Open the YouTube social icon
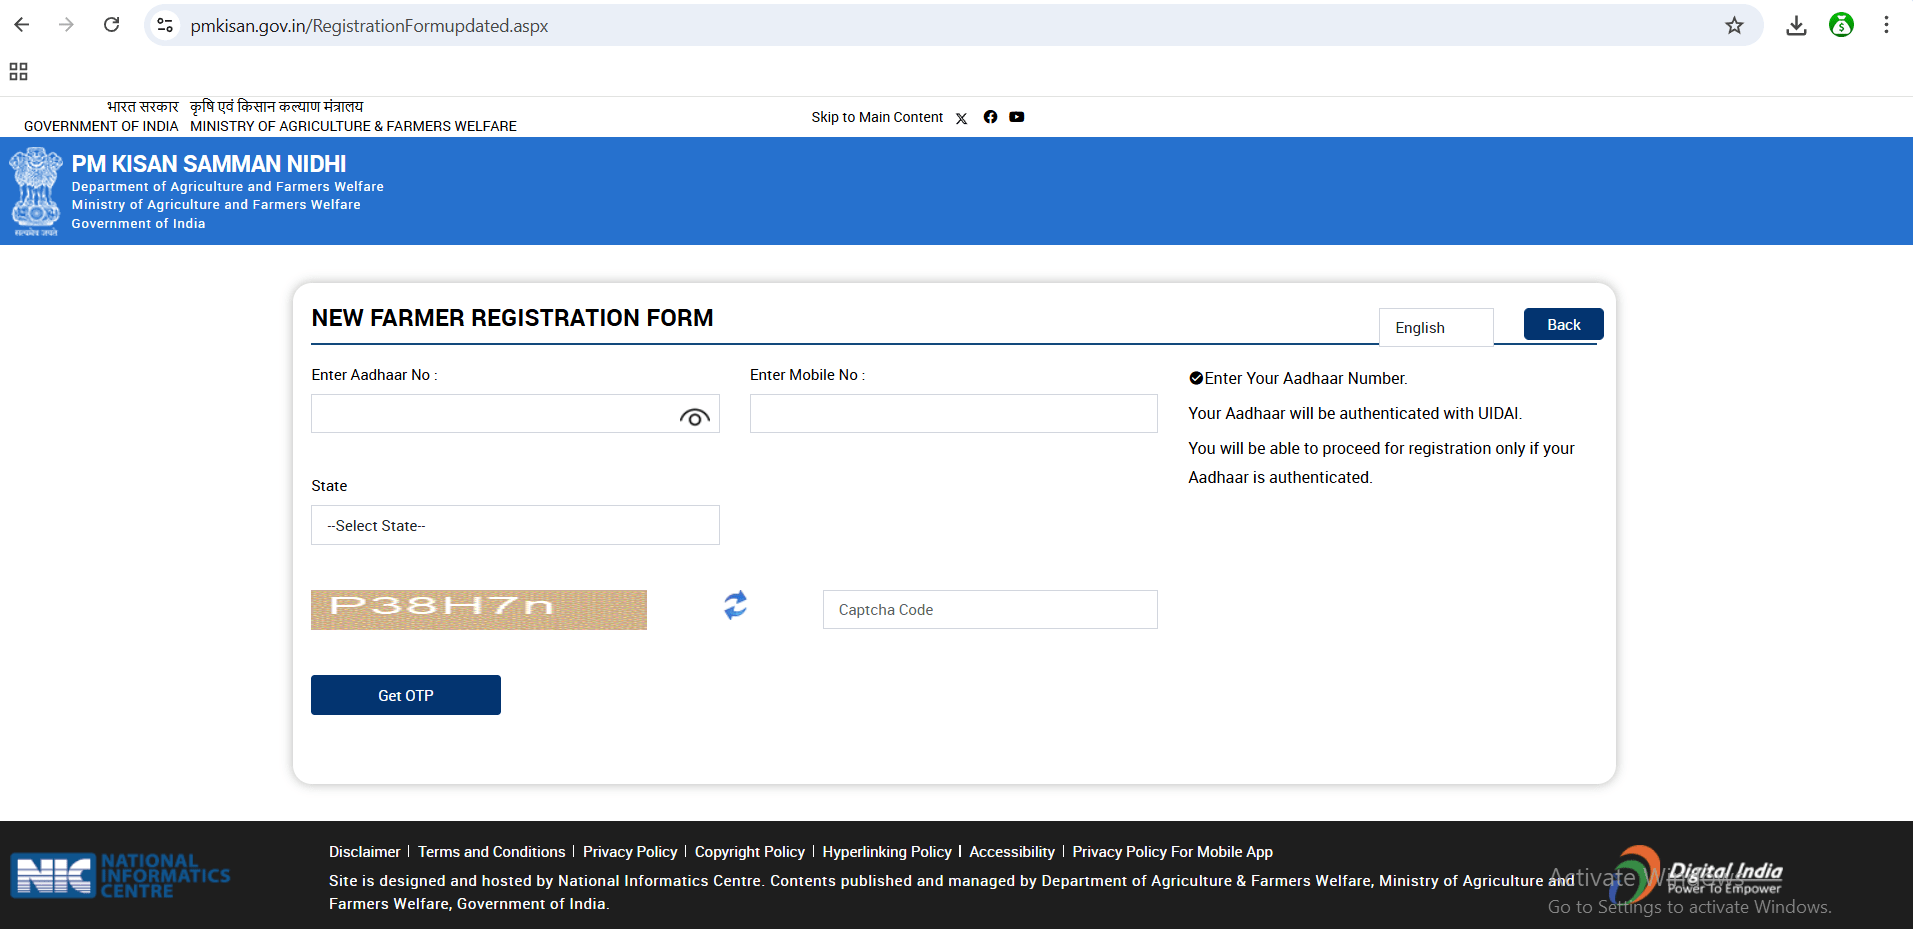Viewport: 1913px width, 932px height. click(x=1016, y=117)
